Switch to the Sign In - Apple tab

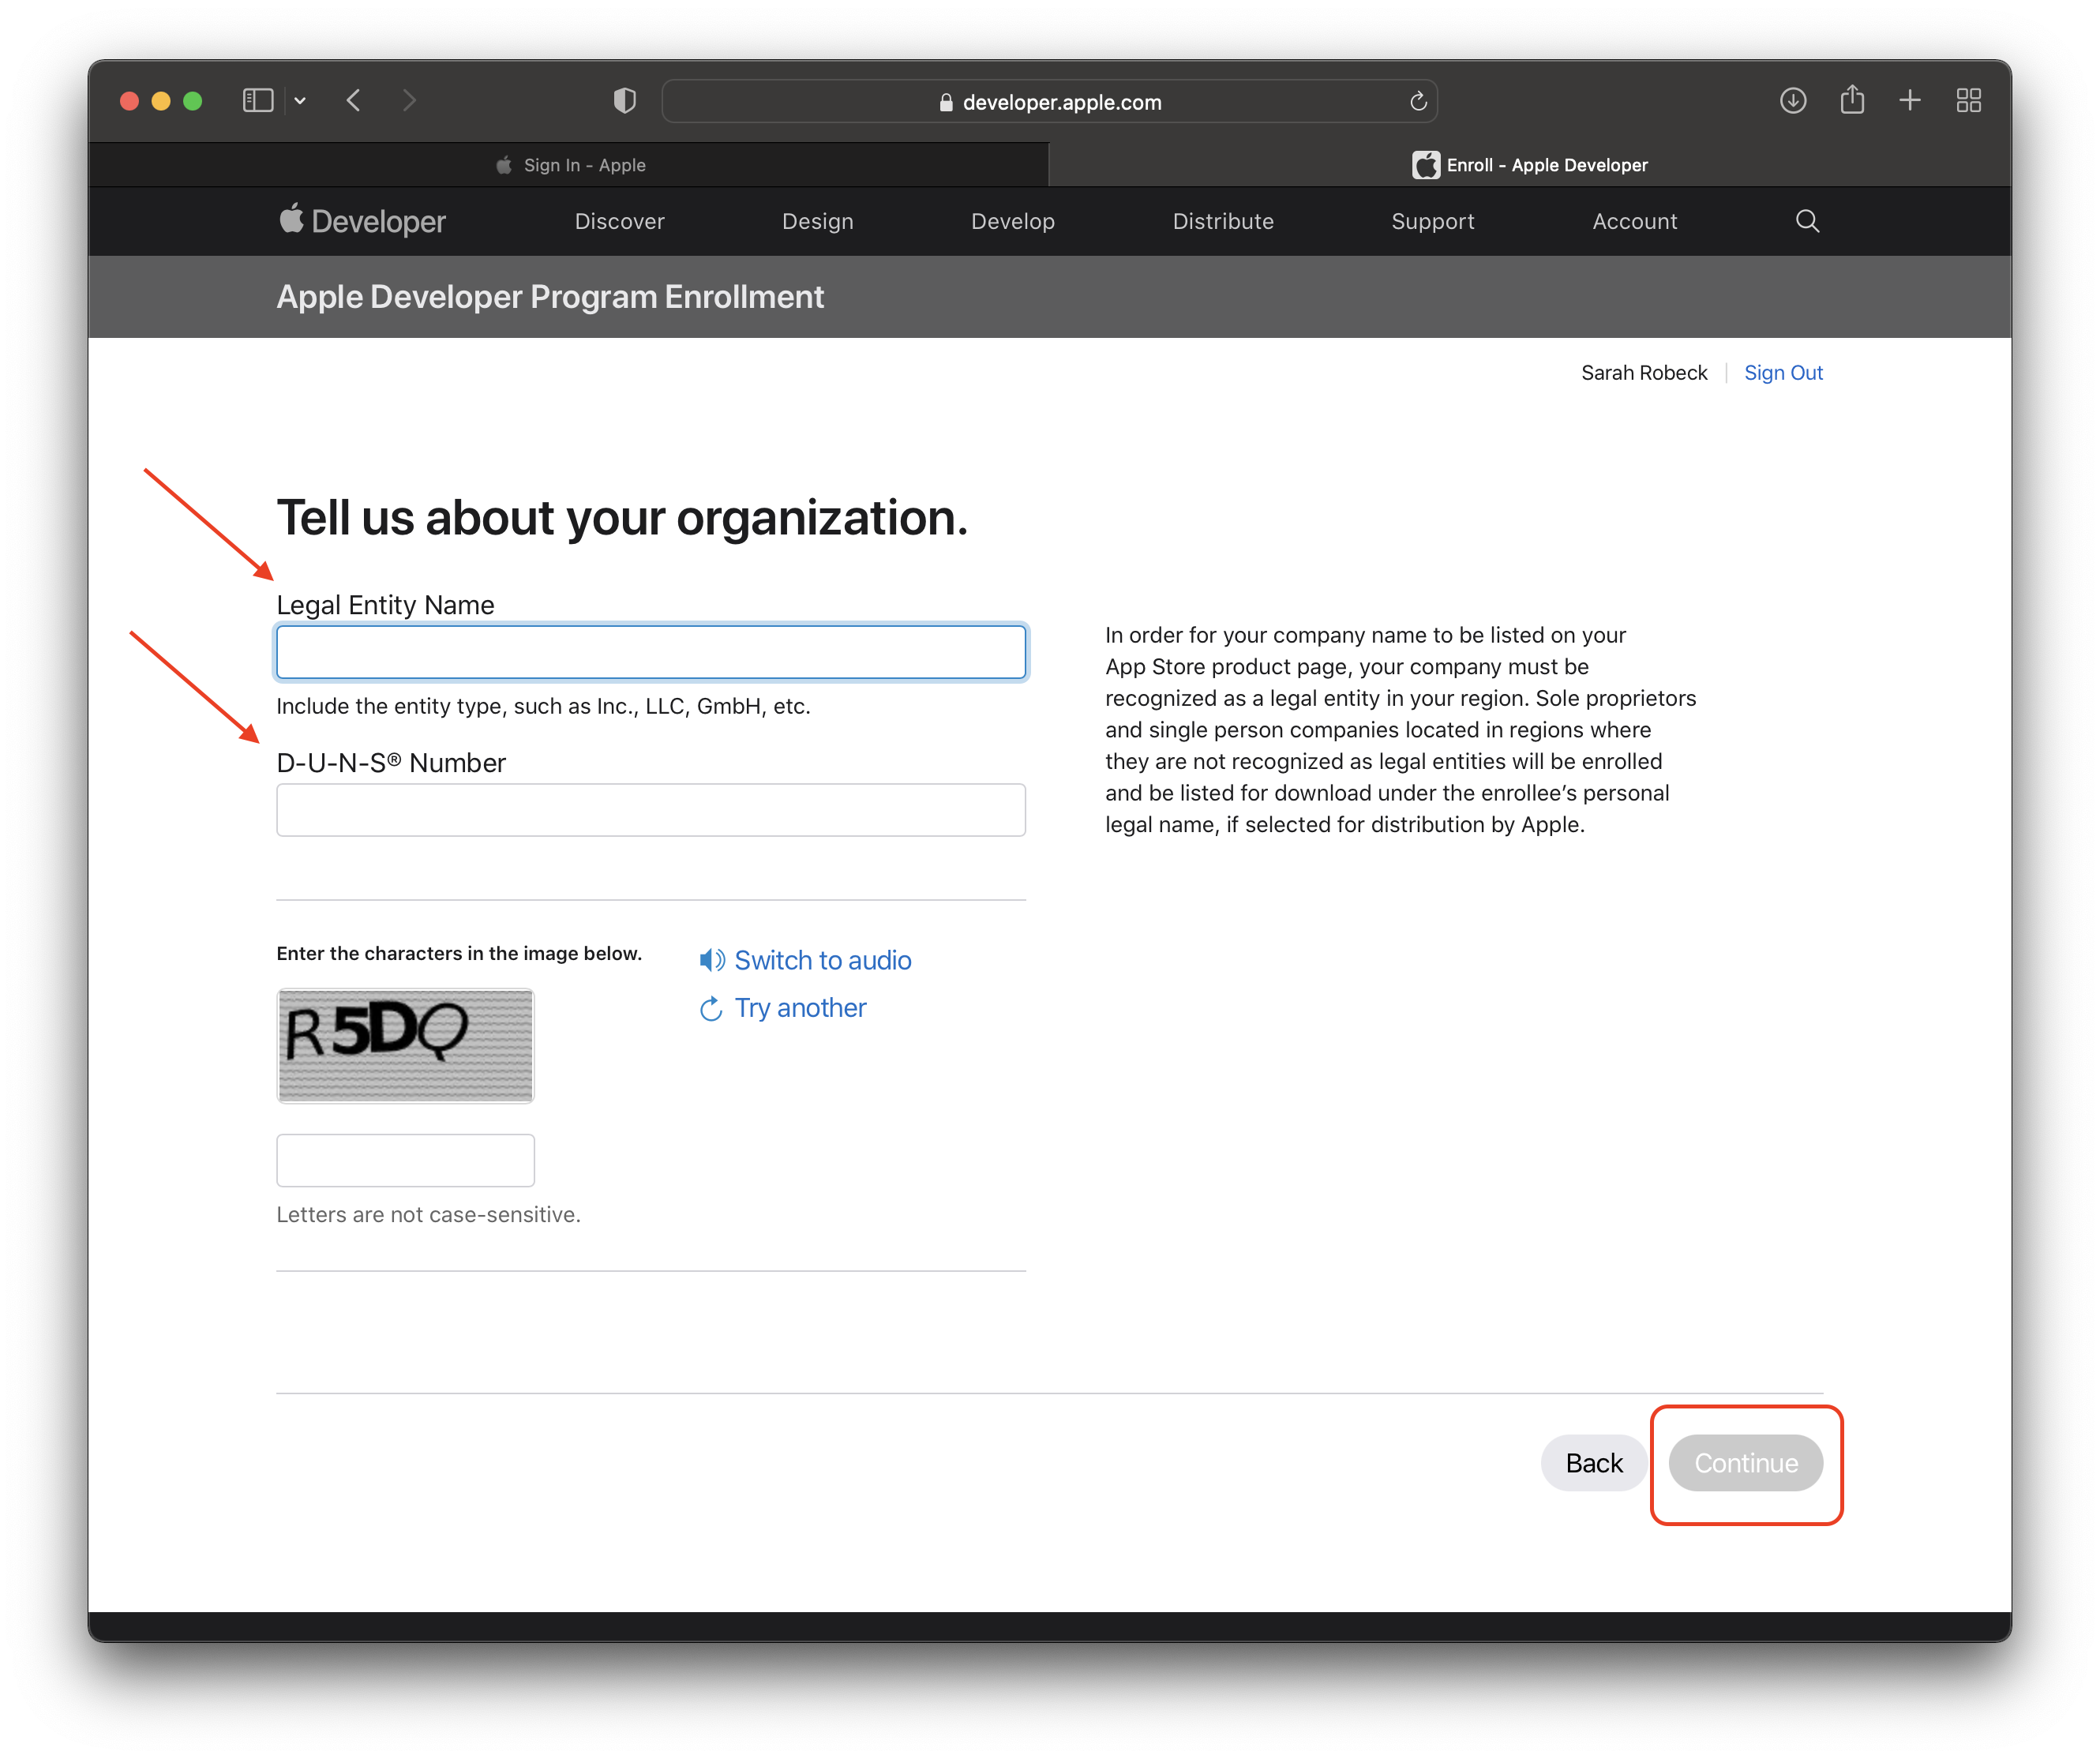(569, 165)
